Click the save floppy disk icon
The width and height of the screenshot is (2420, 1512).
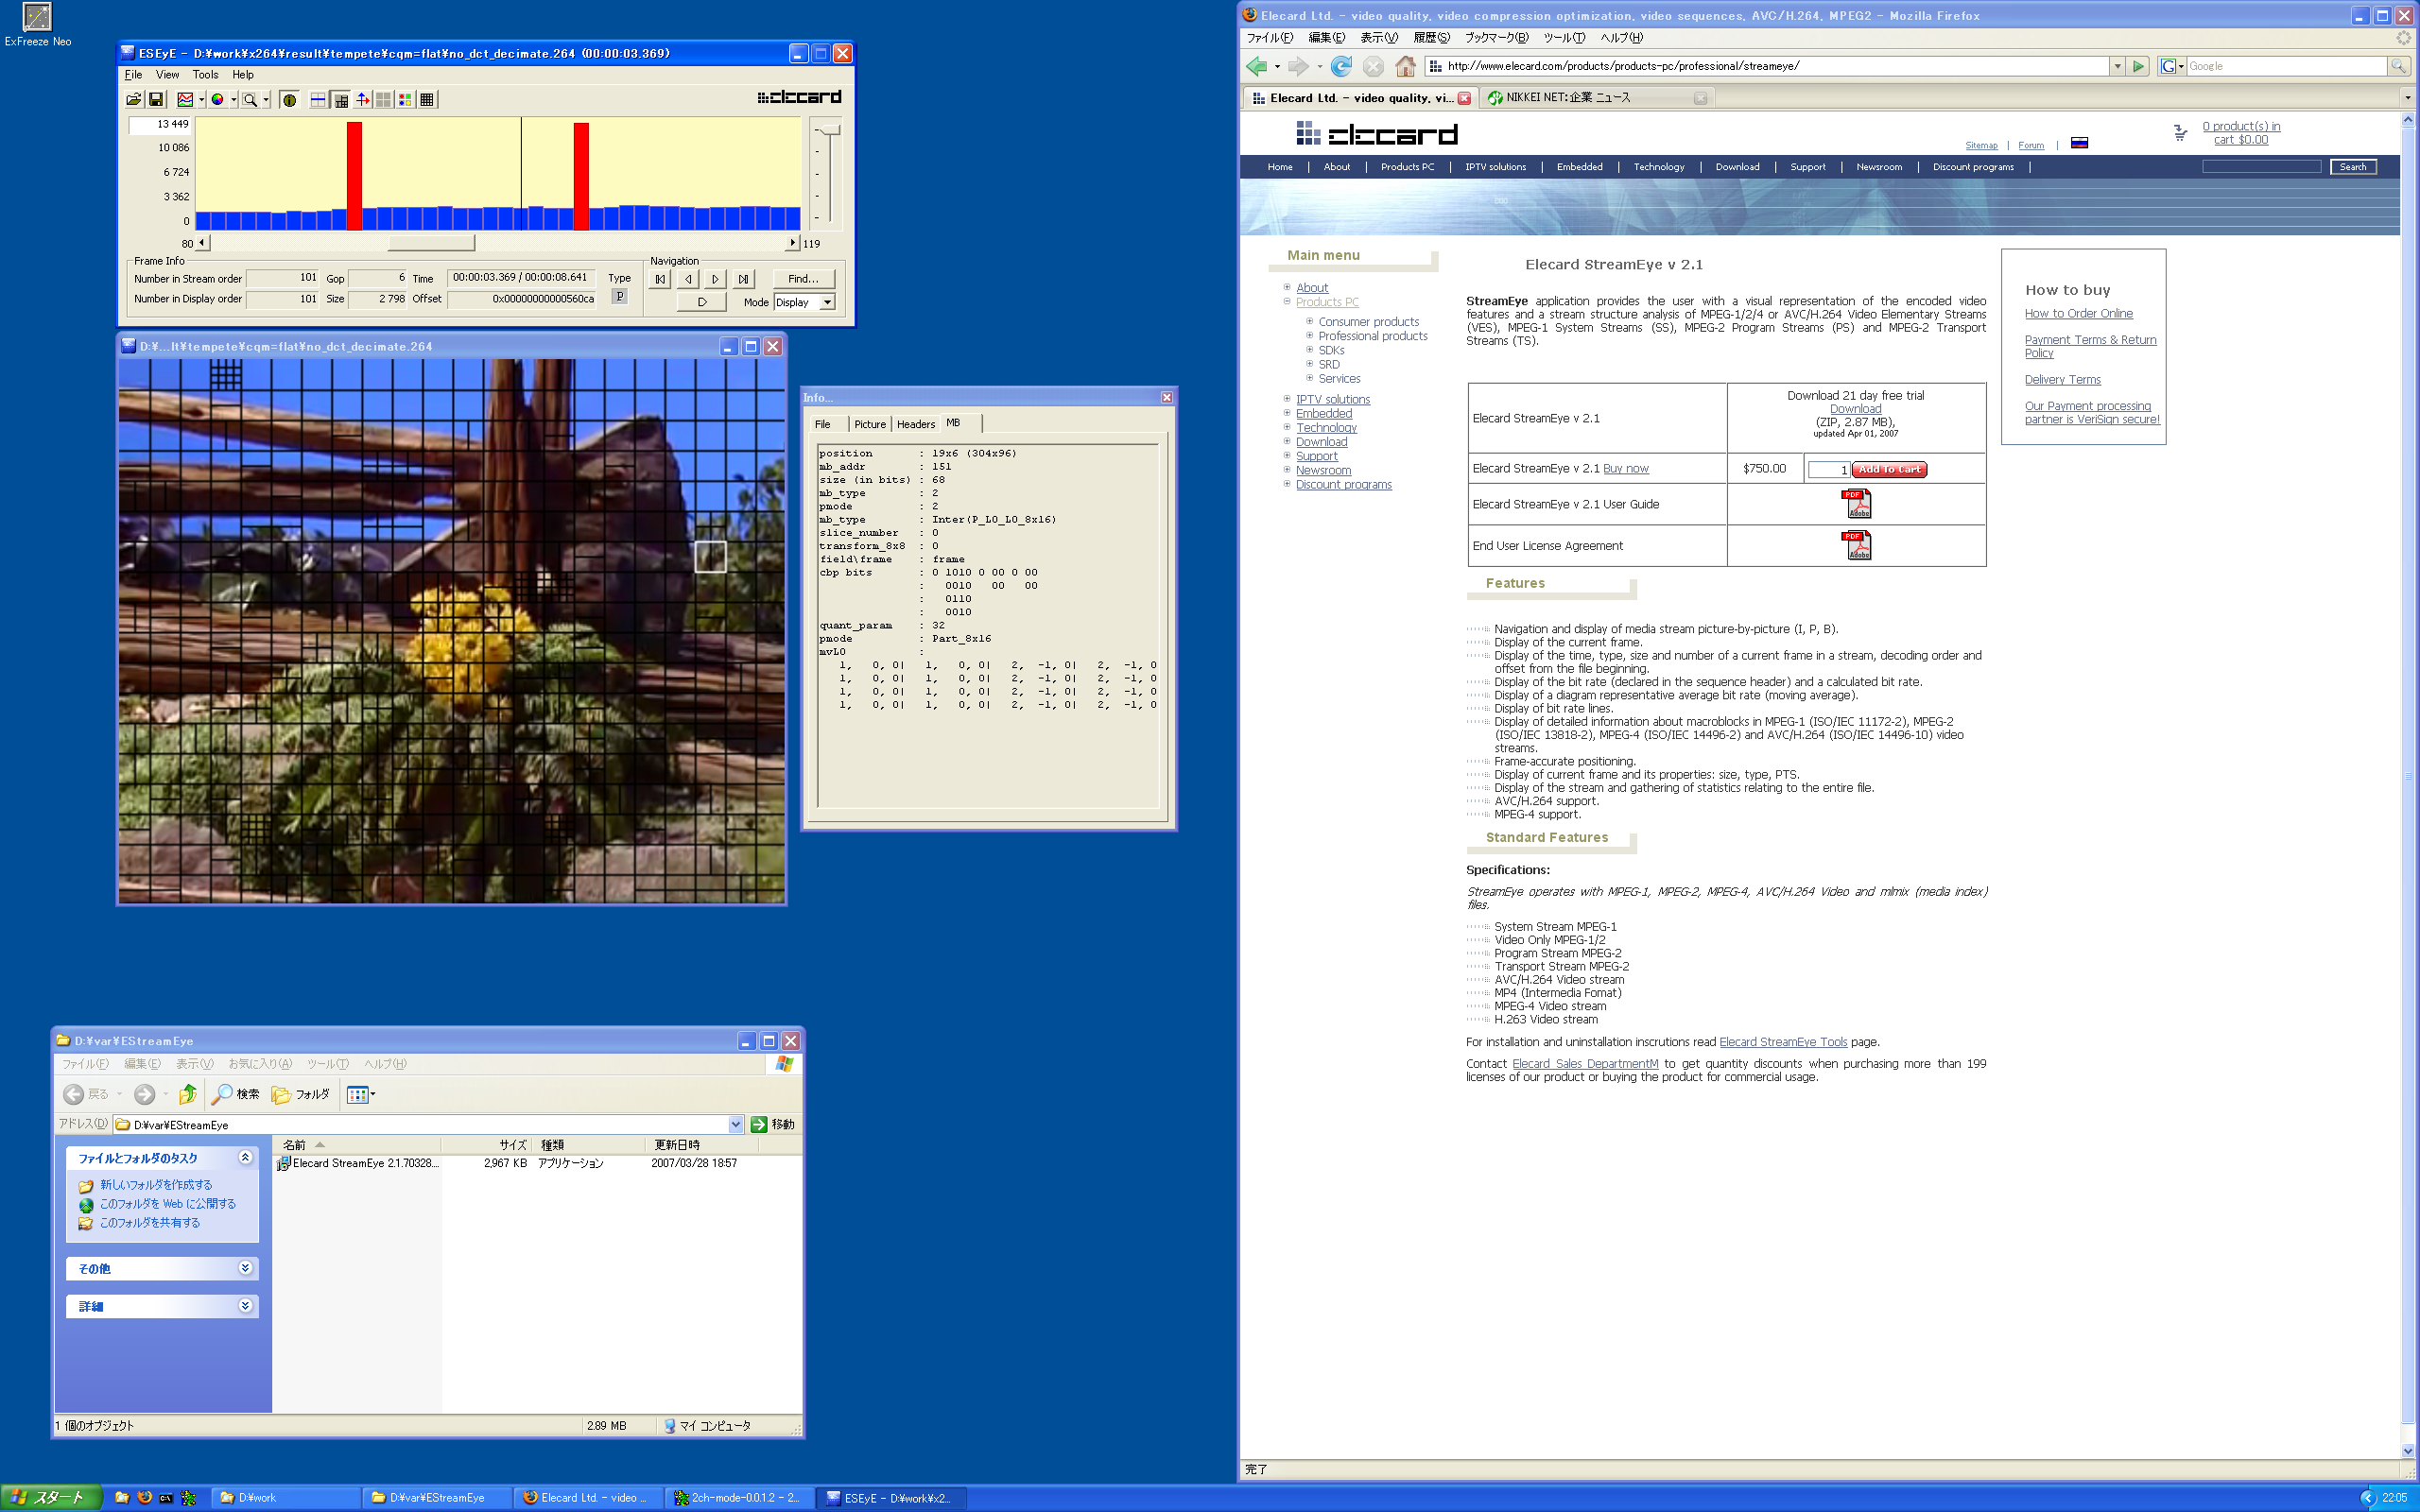[x=156, y=99]
